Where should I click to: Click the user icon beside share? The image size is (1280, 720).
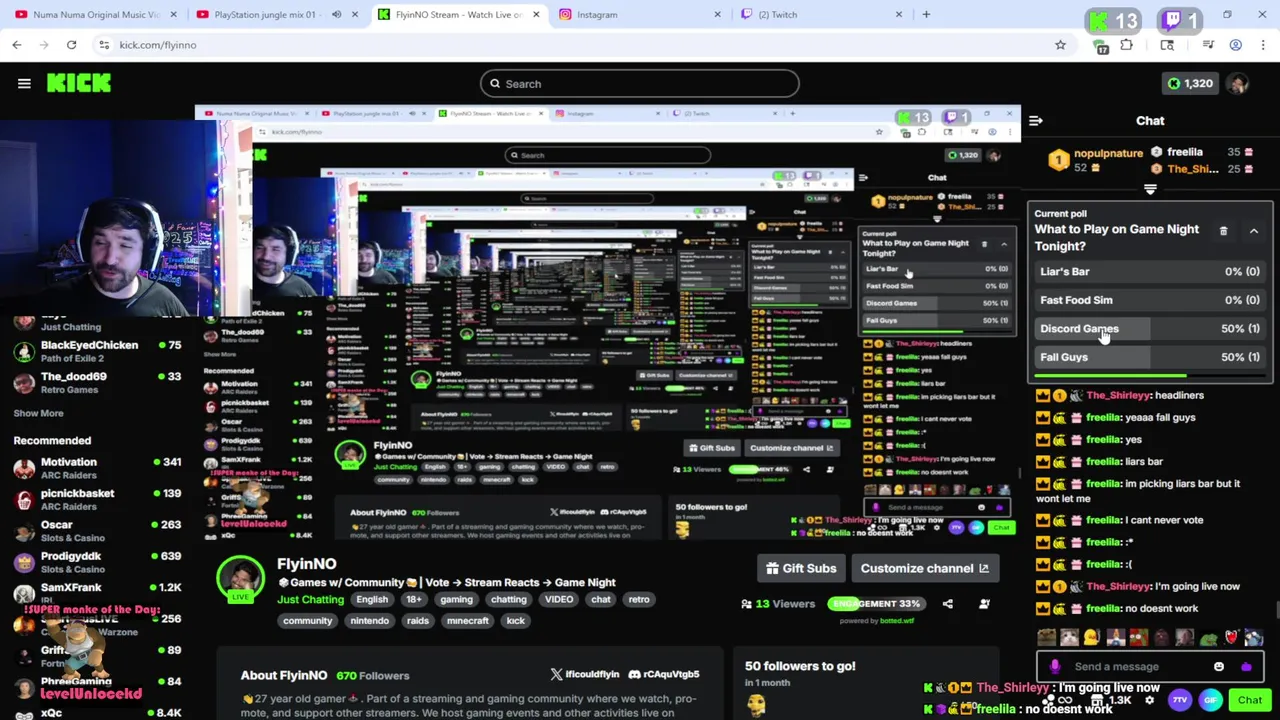(984, 604)
